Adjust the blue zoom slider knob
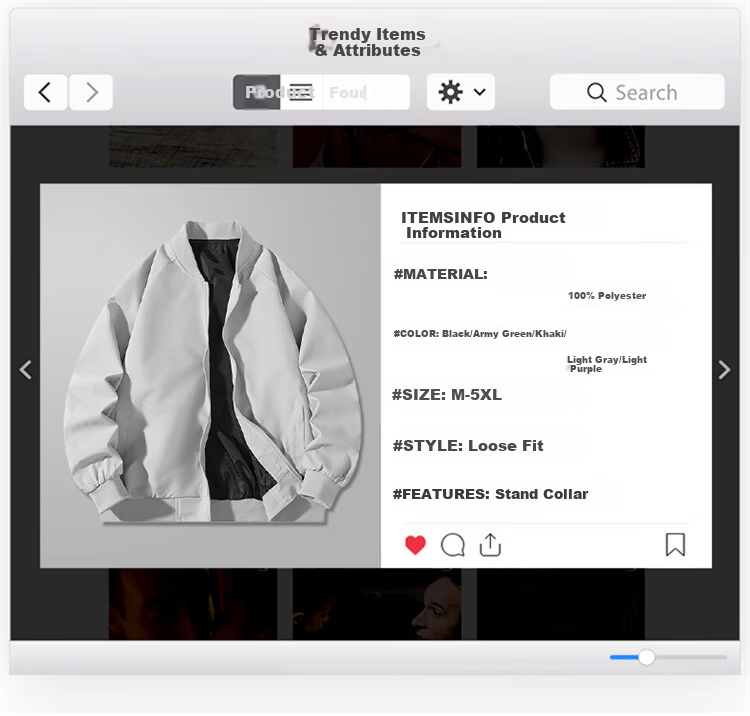 [646, 657]
